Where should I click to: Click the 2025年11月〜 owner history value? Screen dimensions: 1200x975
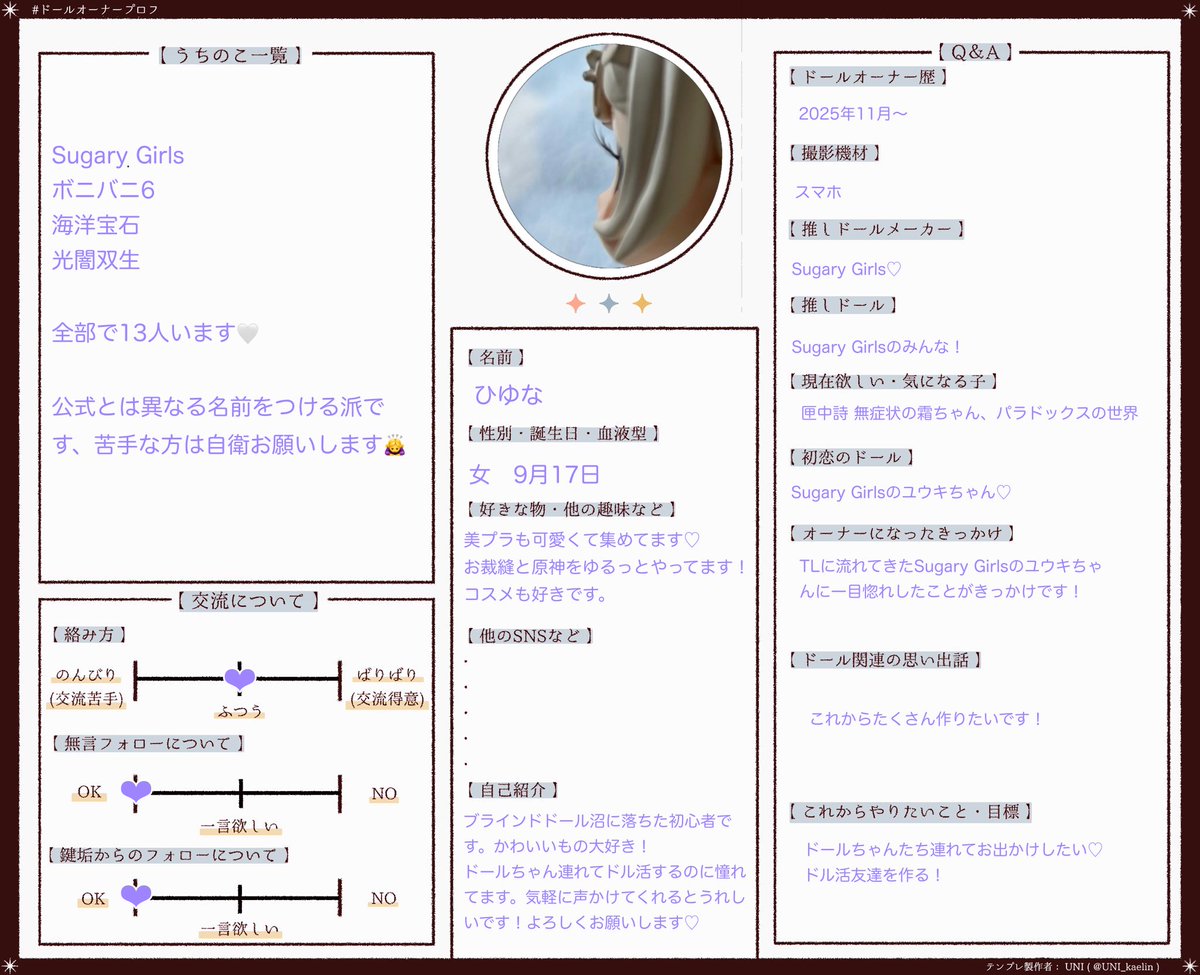(853, 114)
